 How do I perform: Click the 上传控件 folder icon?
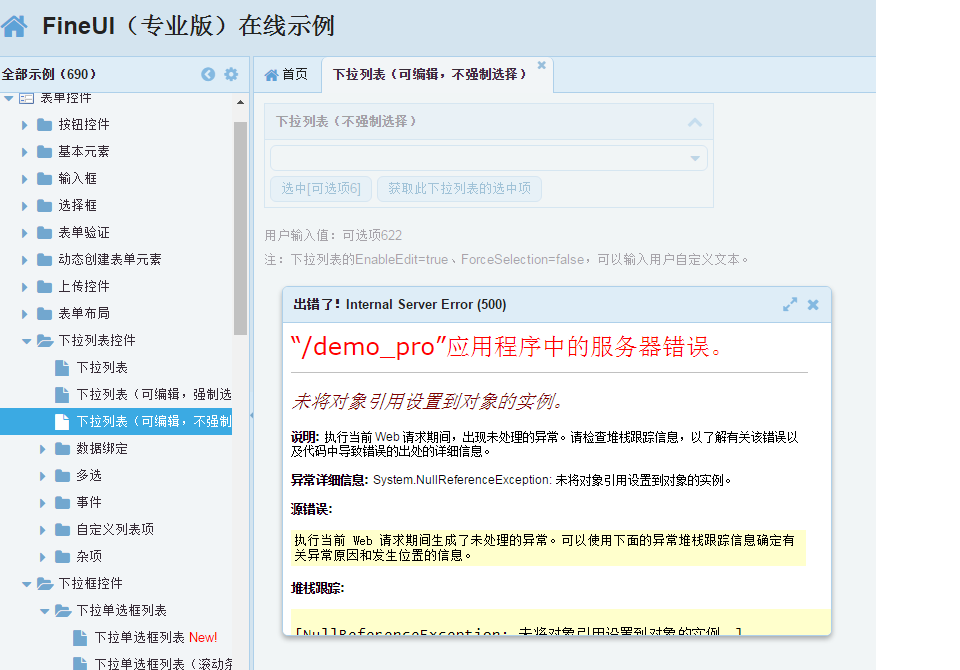pyautogui.click(x=44, y=287)
